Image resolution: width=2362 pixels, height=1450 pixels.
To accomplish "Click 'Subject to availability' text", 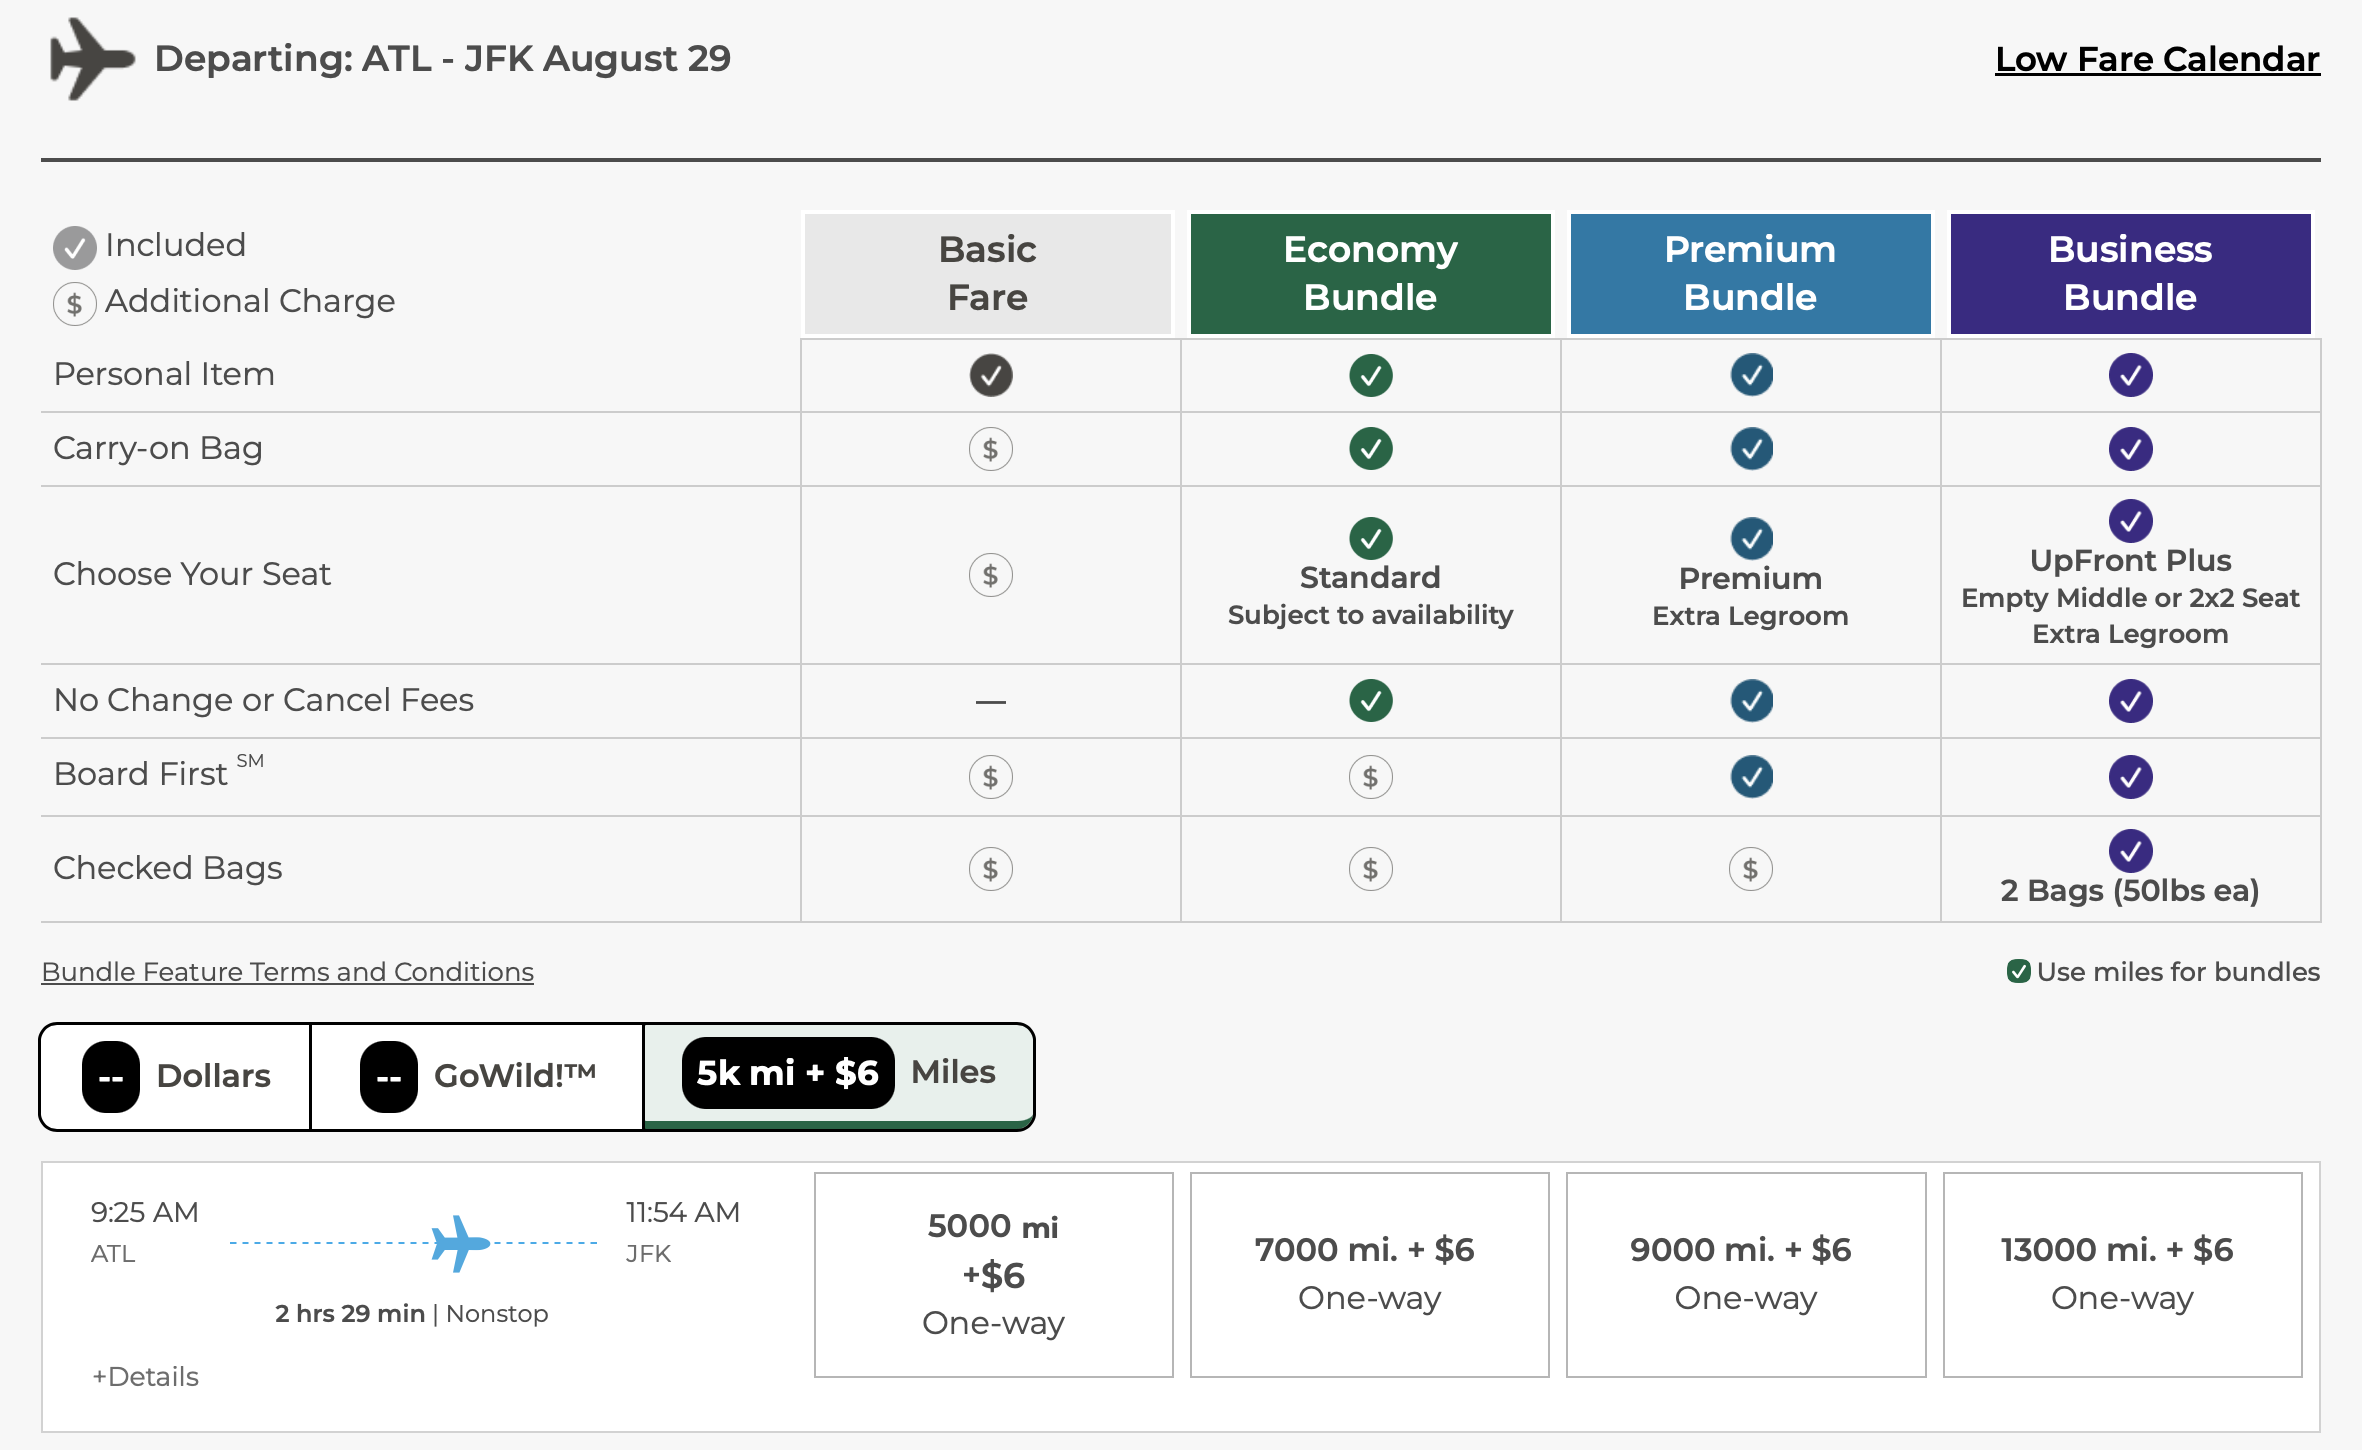I will [x=1370, y=615].
